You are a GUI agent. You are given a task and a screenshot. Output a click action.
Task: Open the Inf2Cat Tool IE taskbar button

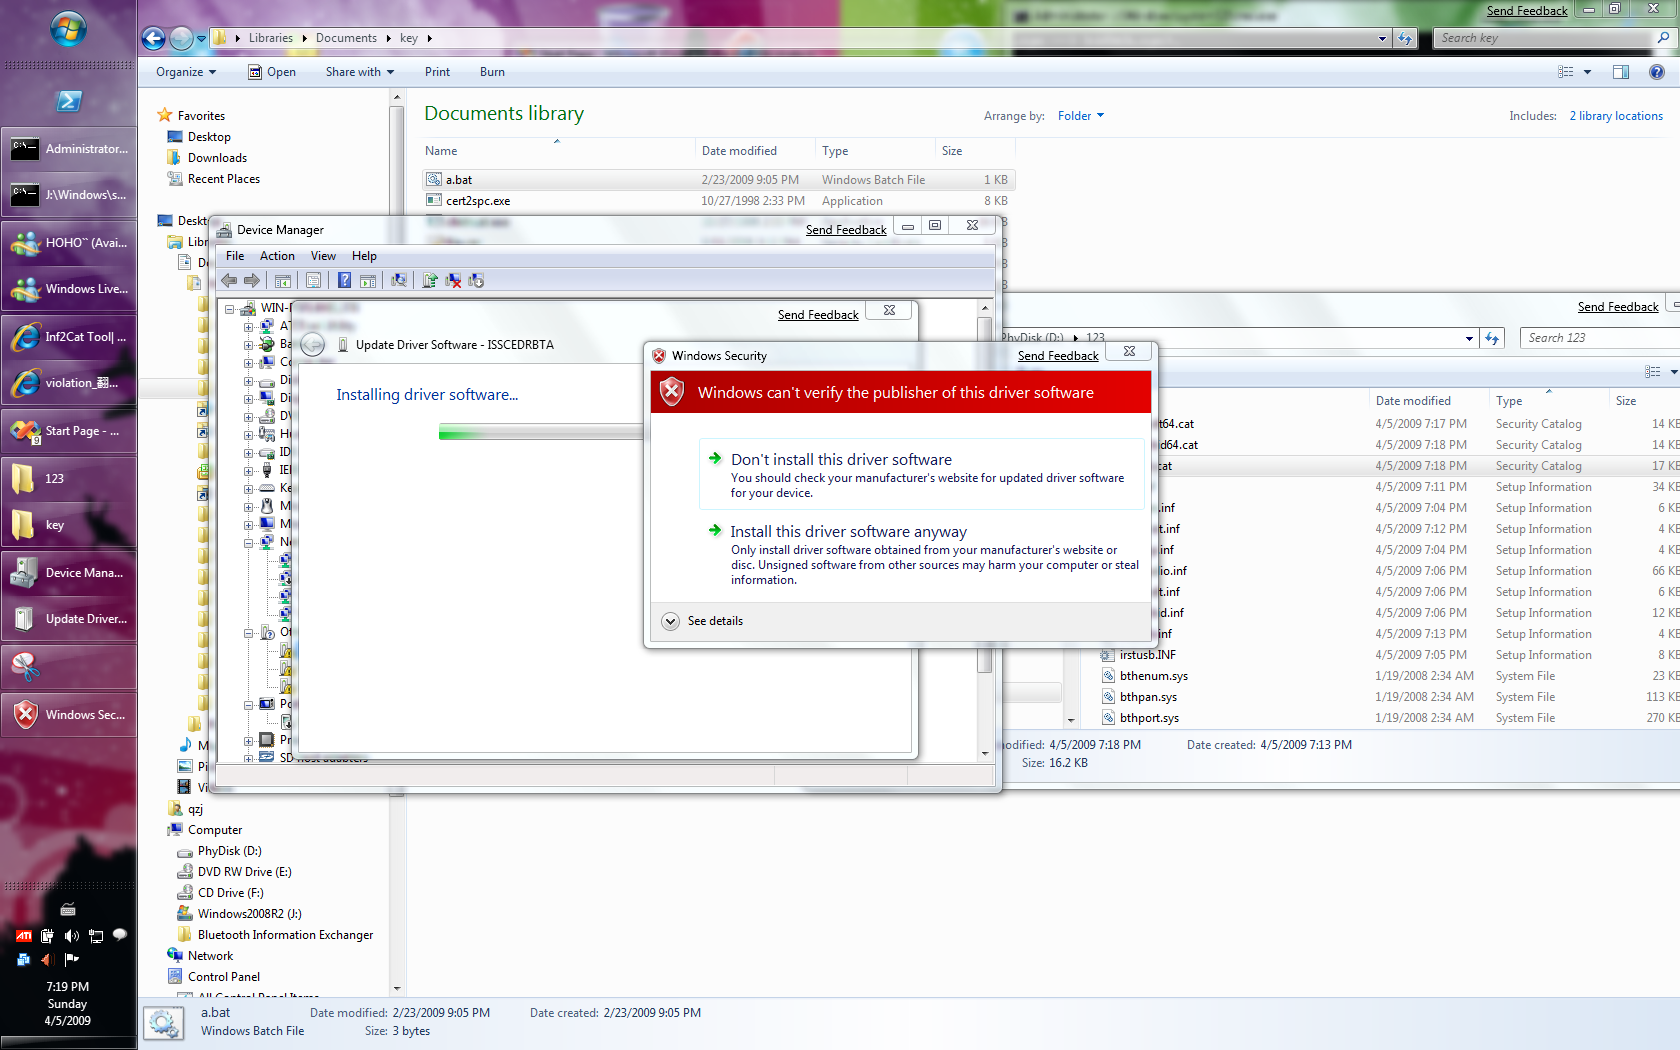[68, 337]
